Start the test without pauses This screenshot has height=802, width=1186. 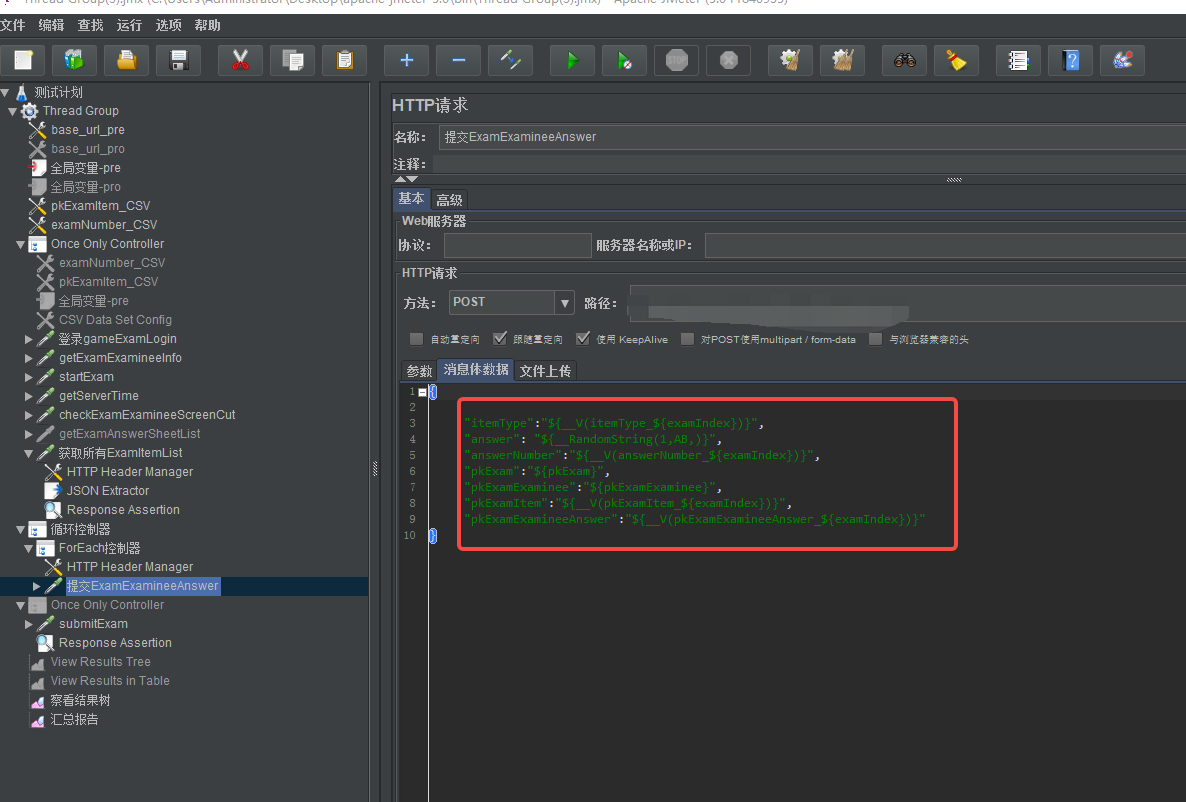pyautogui.click(x=625, y=61)
